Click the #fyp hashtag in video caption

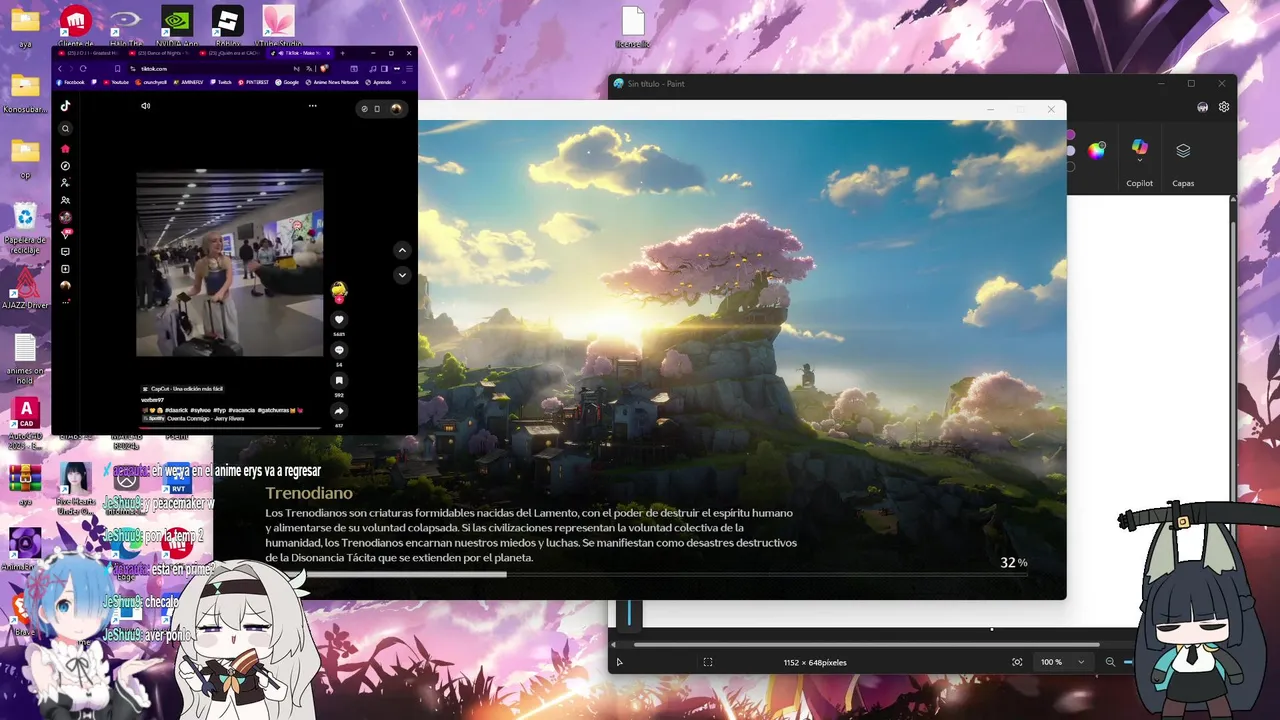click(218, 410)
